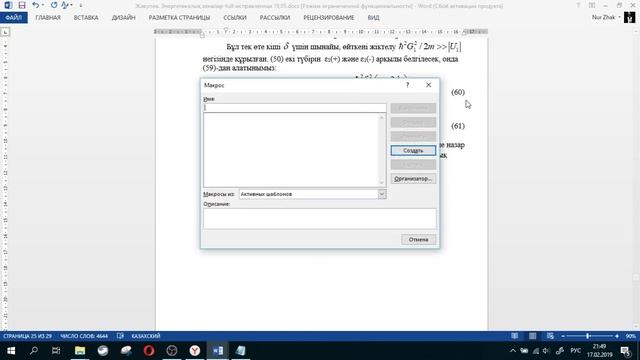Click the taskbar icon right of Word

point(241,351)
